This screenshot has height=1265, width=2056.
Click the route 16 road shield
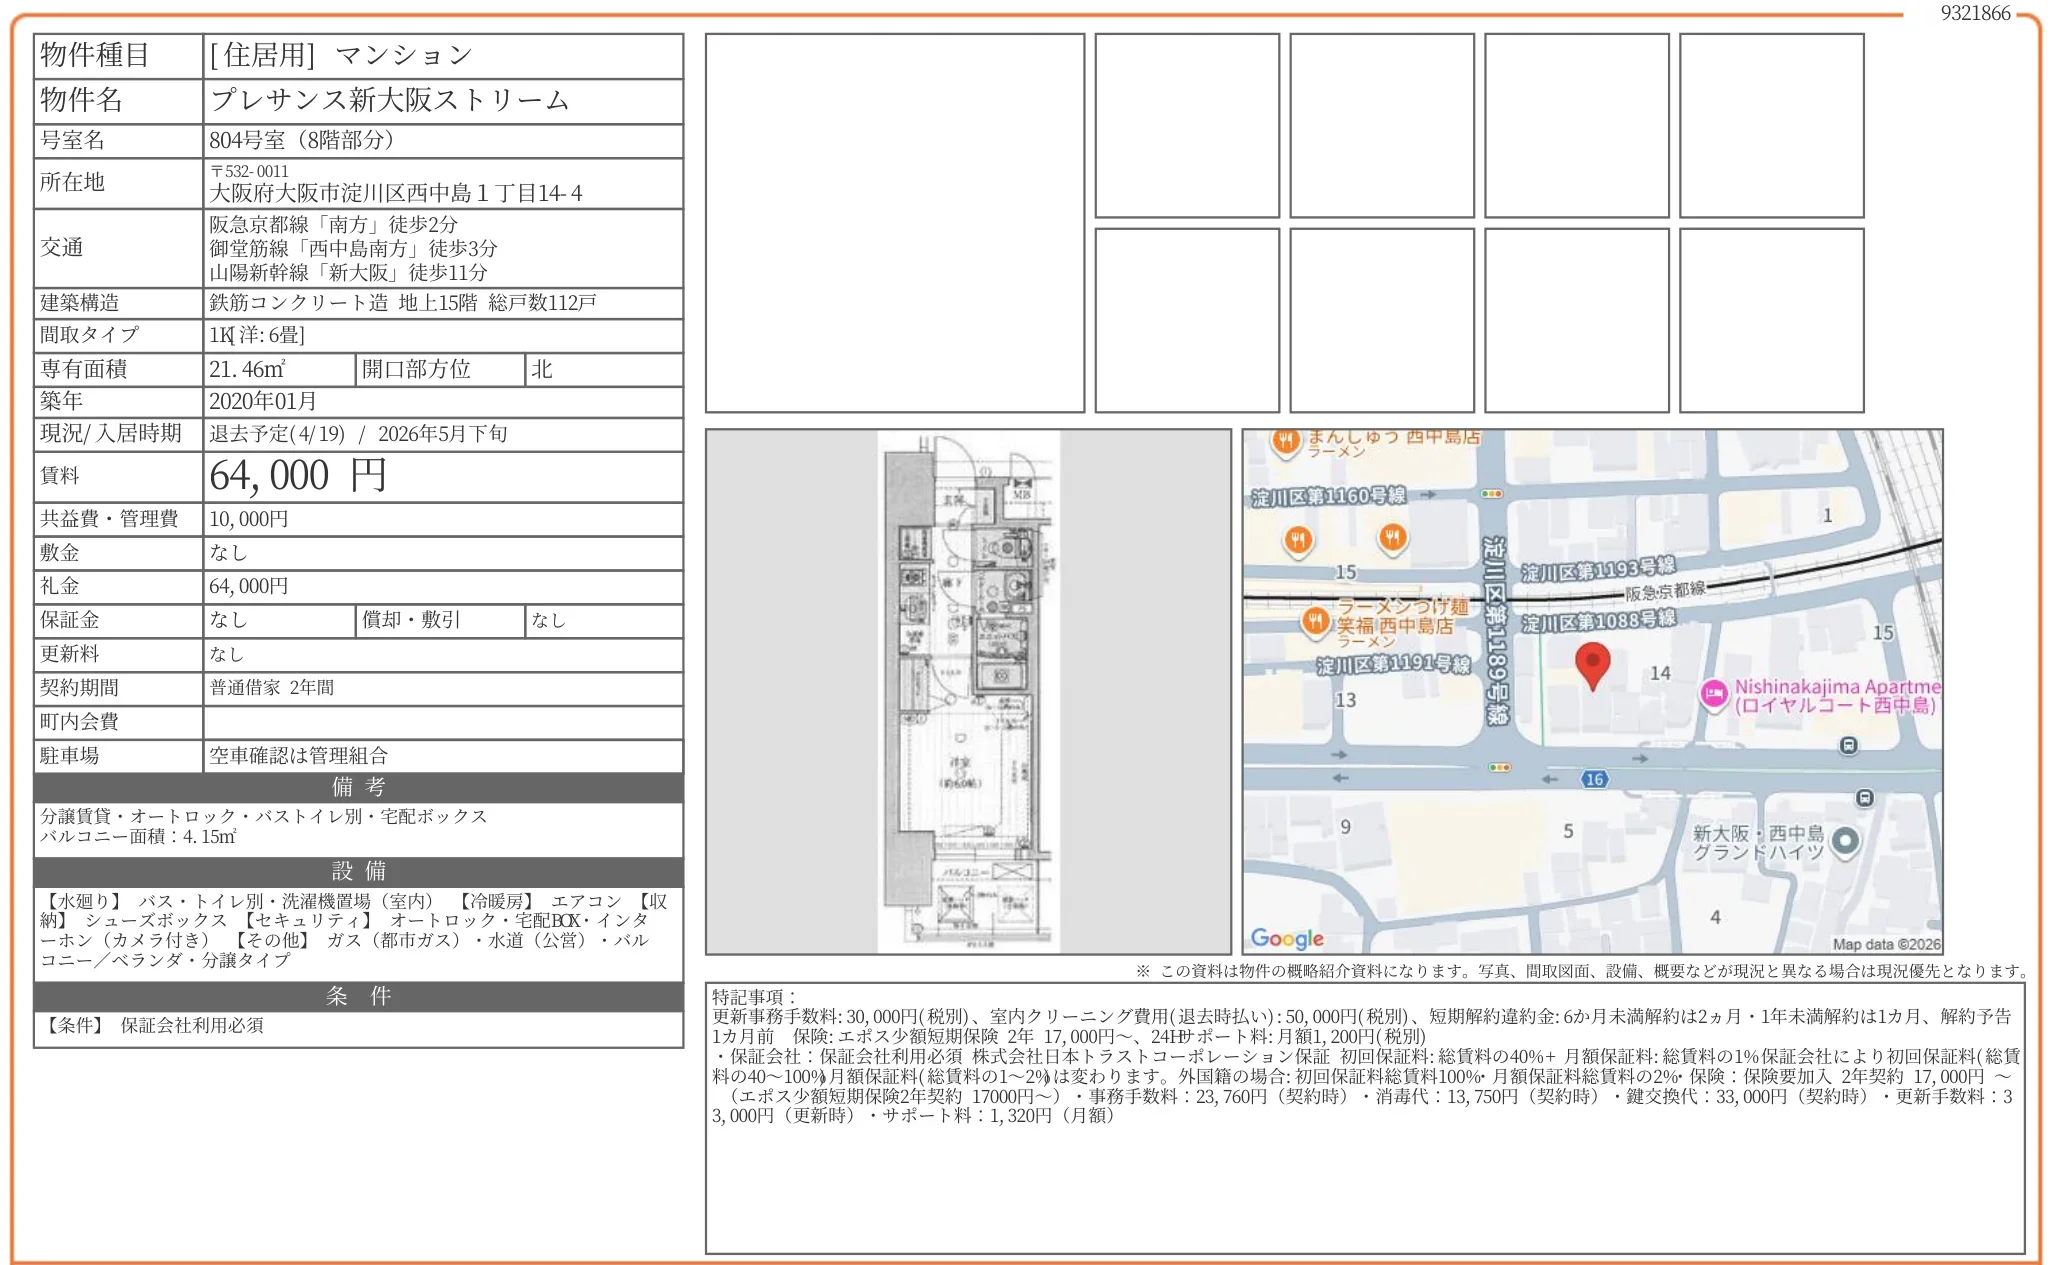tap(1594, 779)
